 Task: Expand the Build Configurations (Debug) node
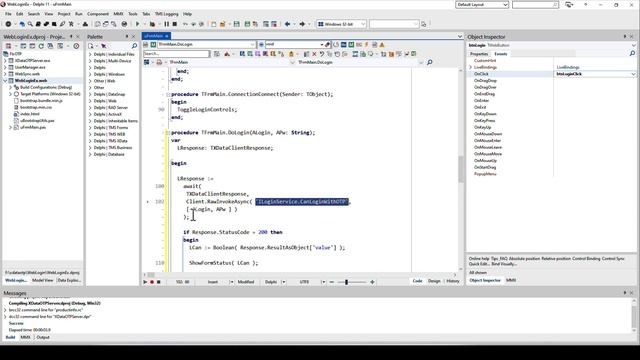pyautogui.click(x=11, y=87)
